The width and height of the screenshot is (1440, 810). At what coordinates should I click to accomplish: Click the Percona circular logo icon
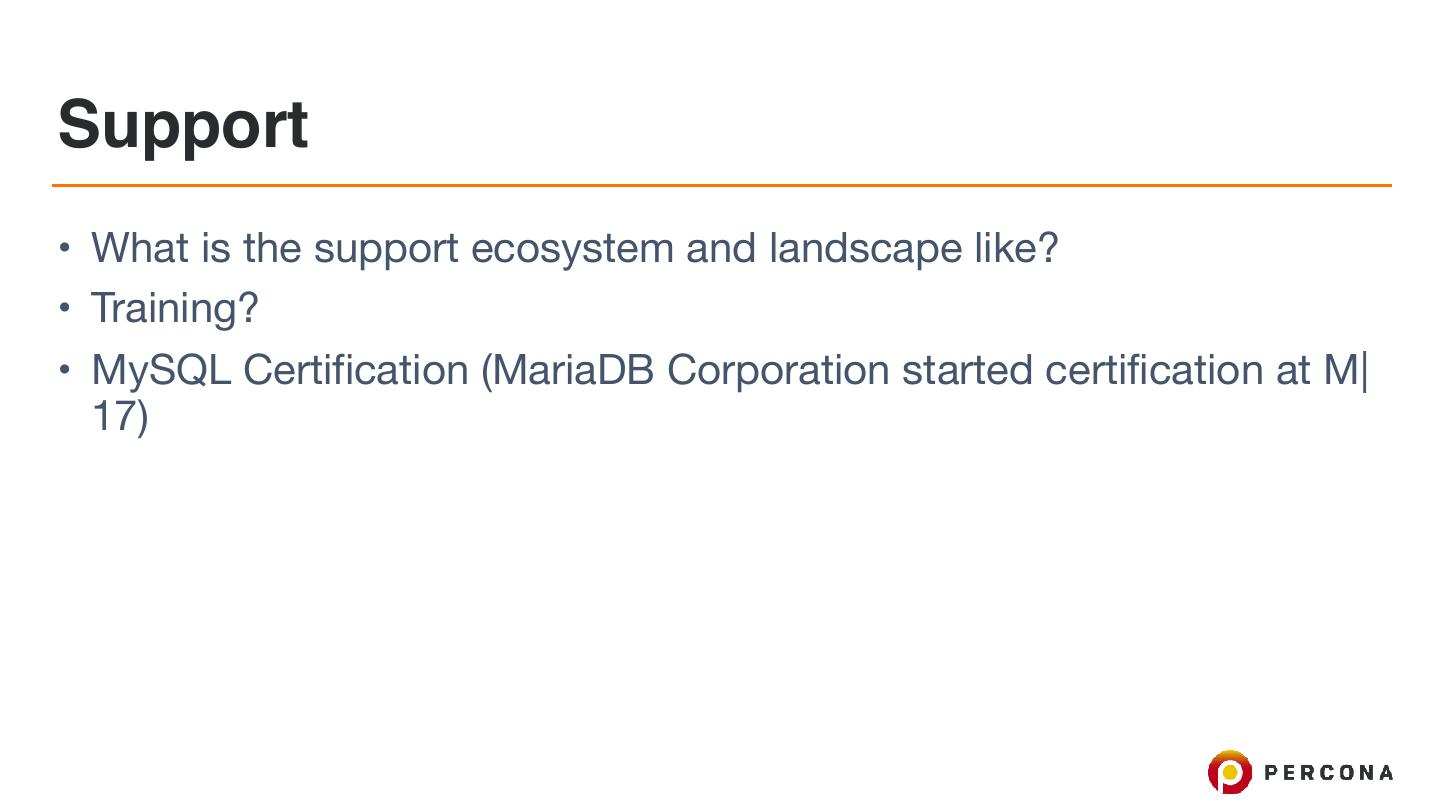click(x=1229, y=772)
